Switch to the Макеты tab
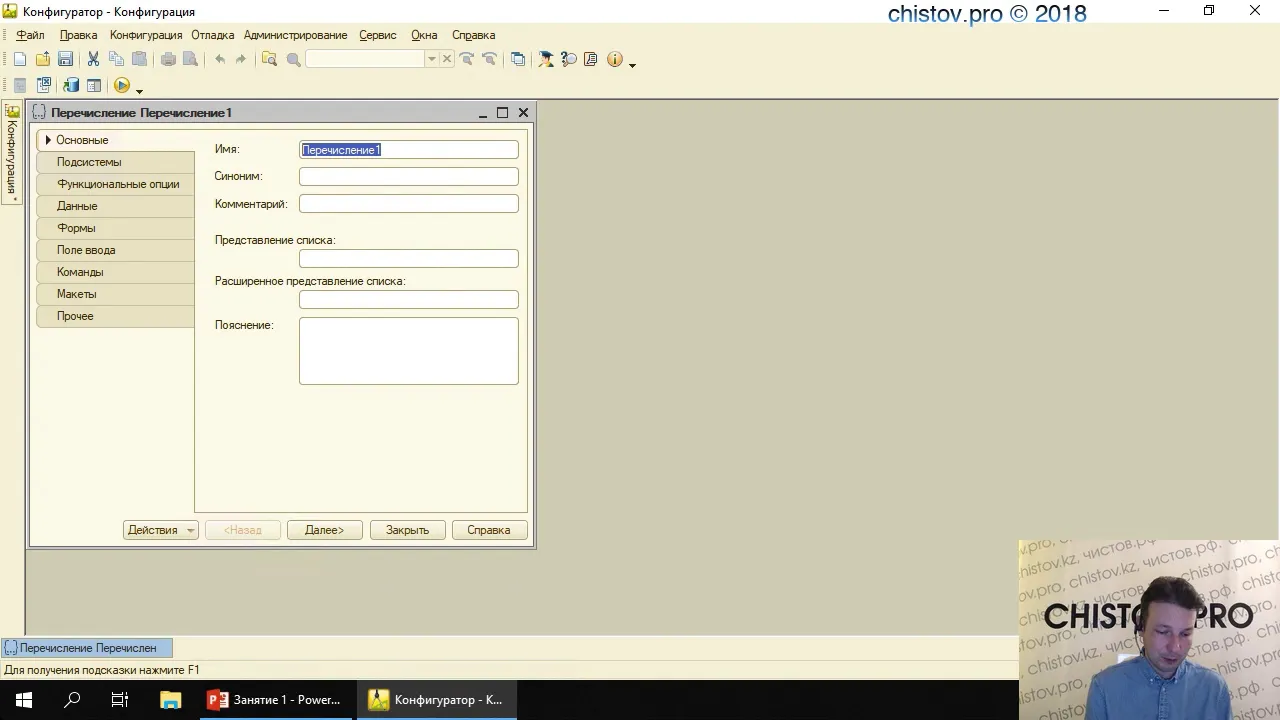The height and width of the screenshot is (720, 1280). (x=116, y=294)
